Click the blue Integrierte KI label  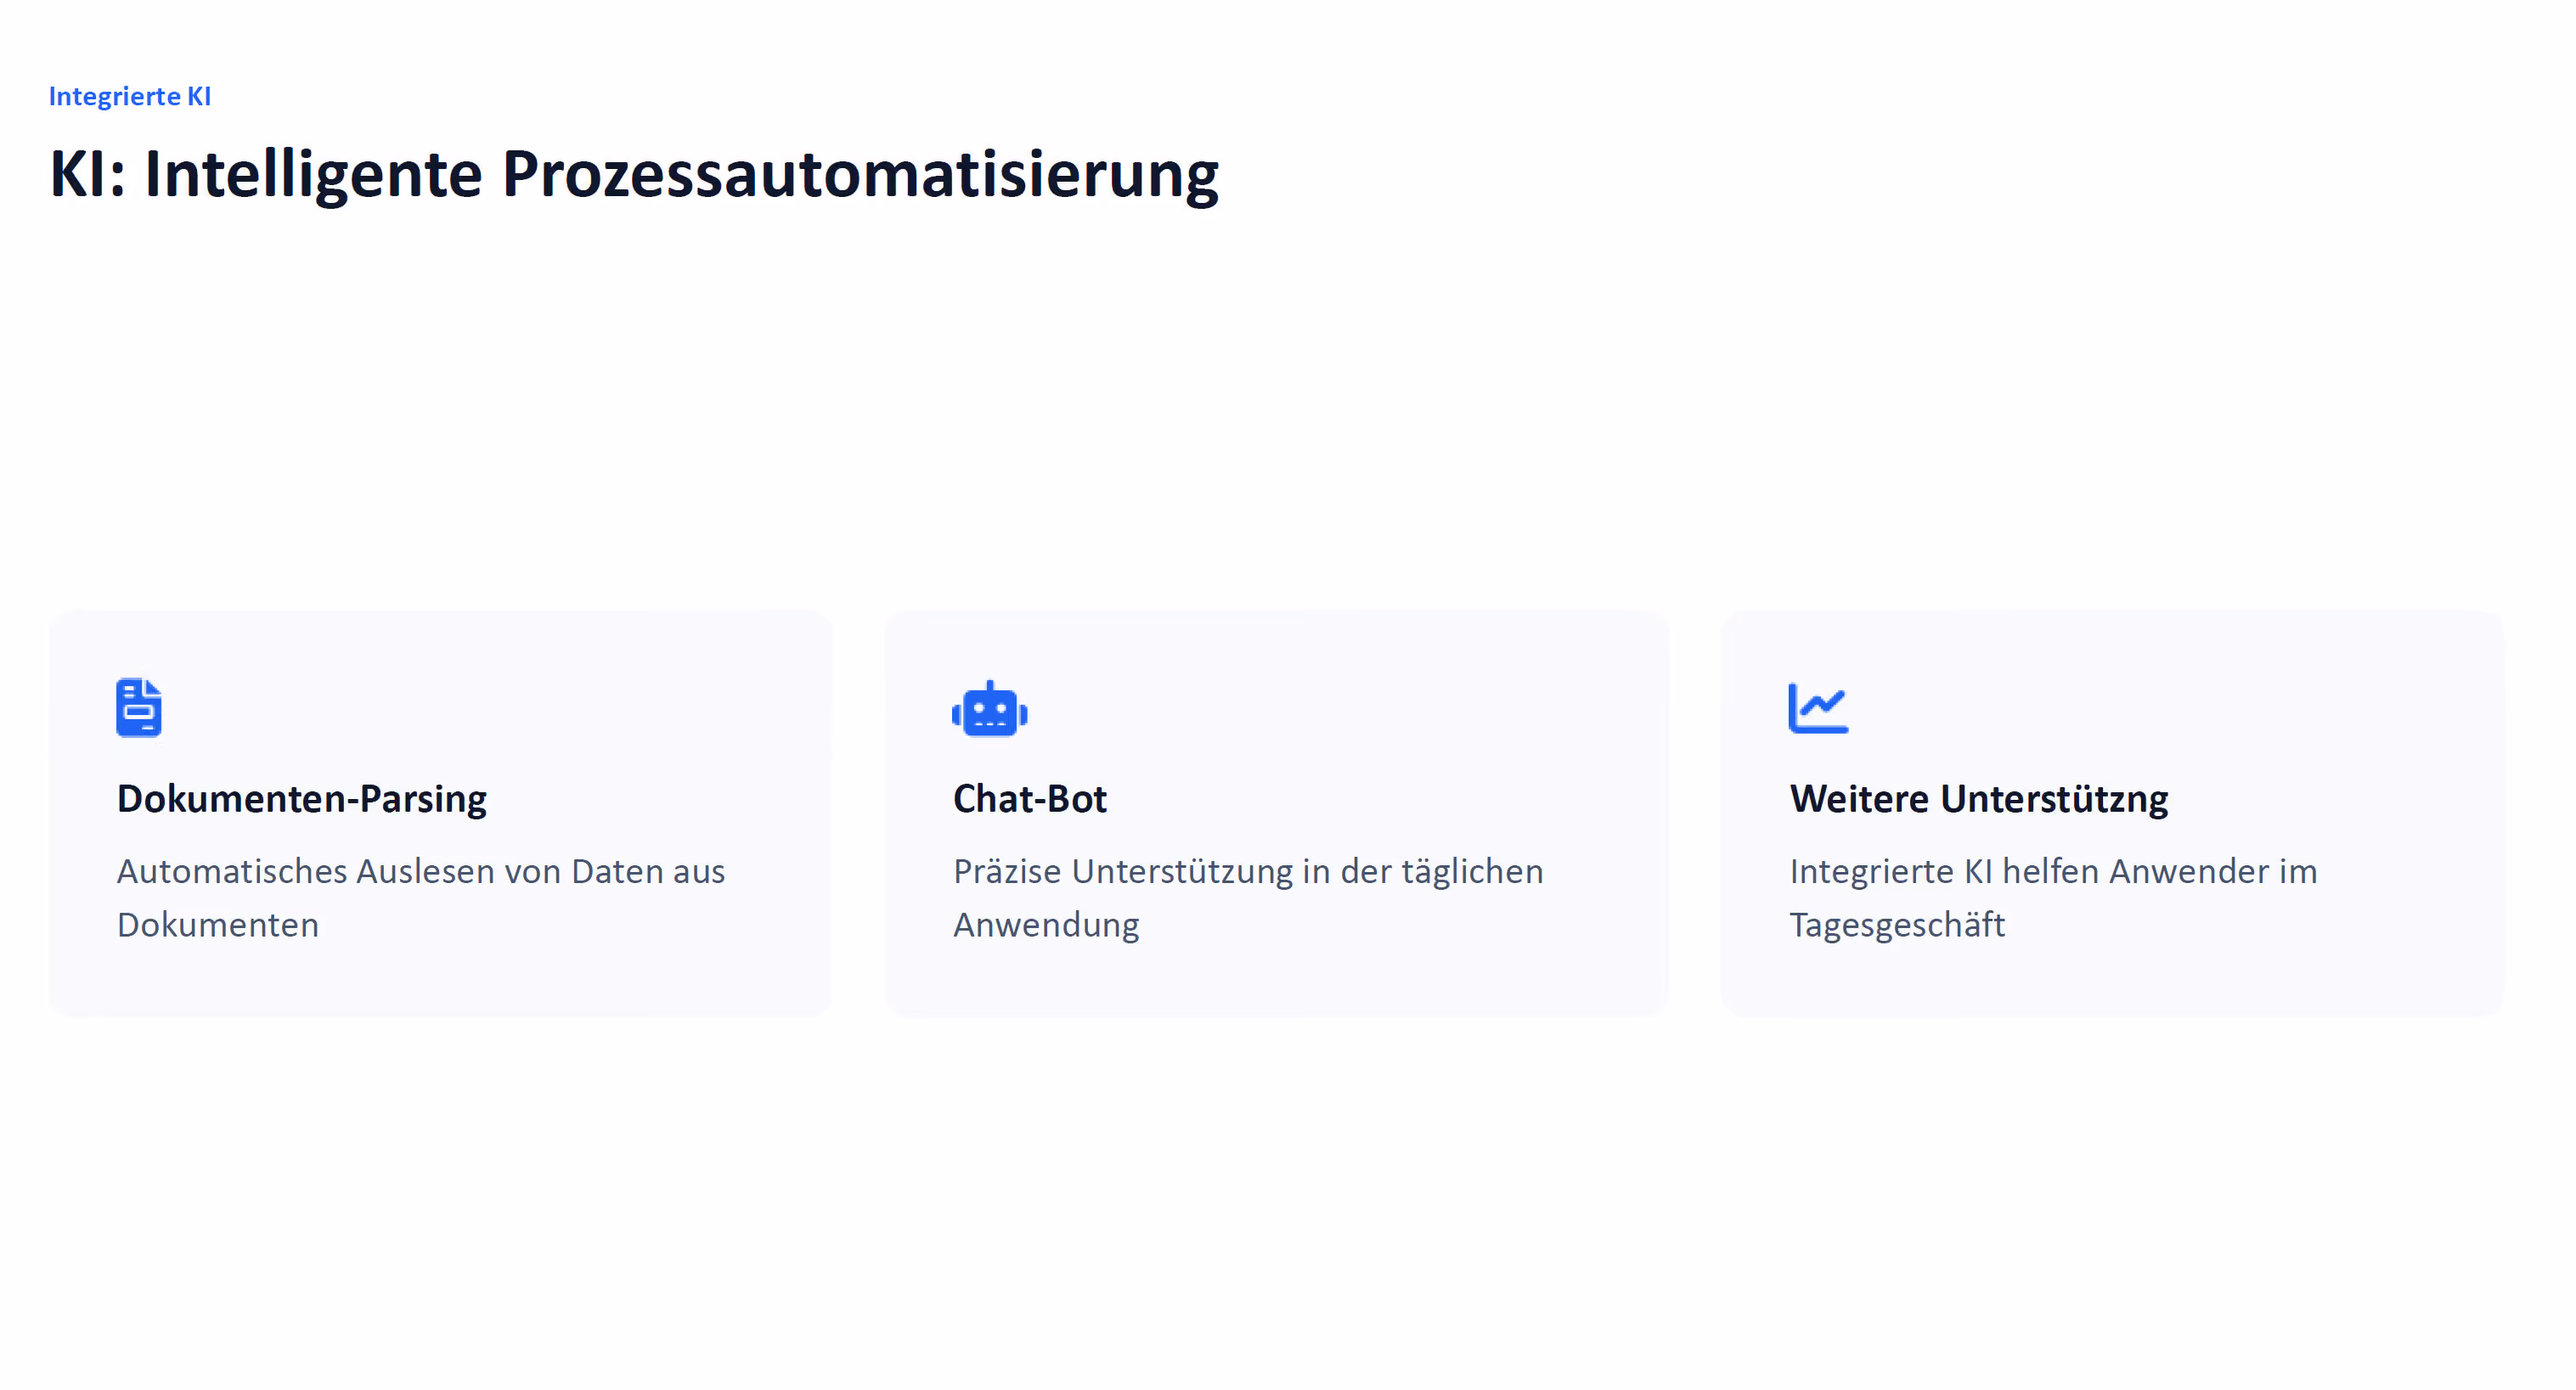click(x=130, y=96)
